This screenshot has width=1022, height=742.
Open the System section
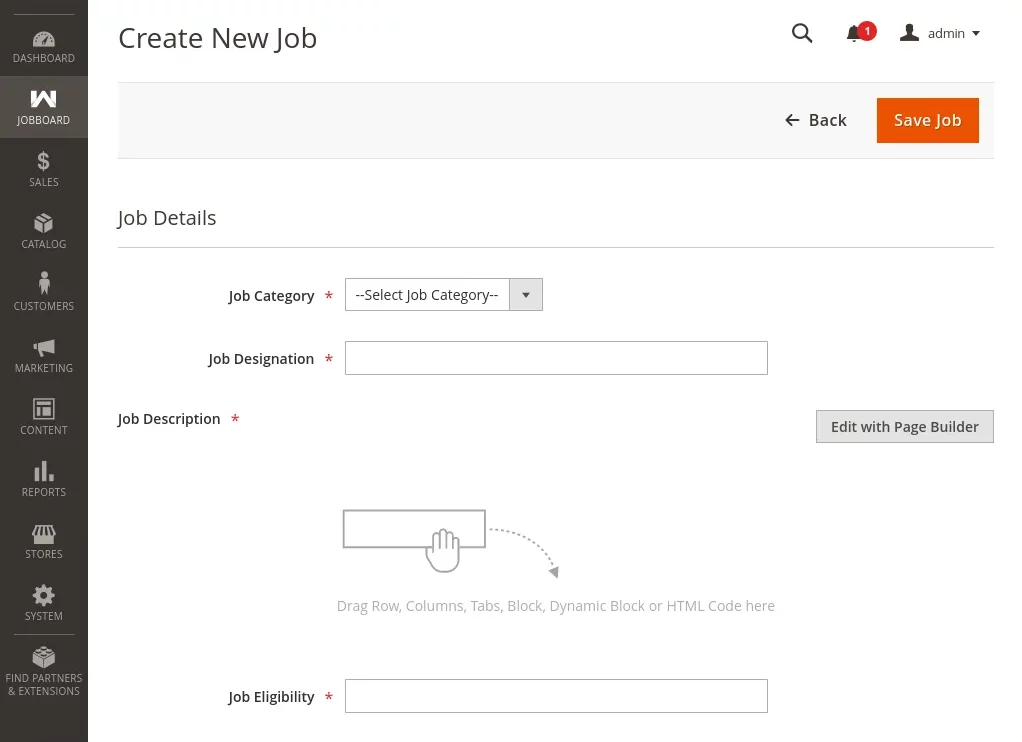coord(43,602)
